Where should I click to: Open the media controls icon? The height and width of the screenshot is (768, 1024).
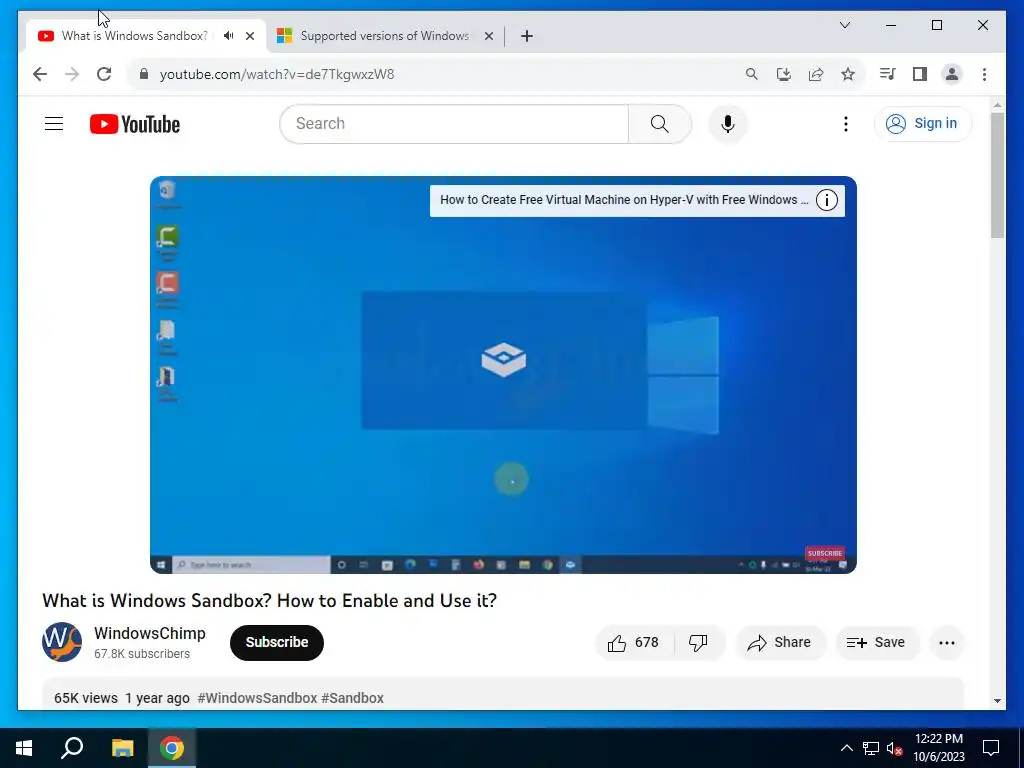[887, 74]
